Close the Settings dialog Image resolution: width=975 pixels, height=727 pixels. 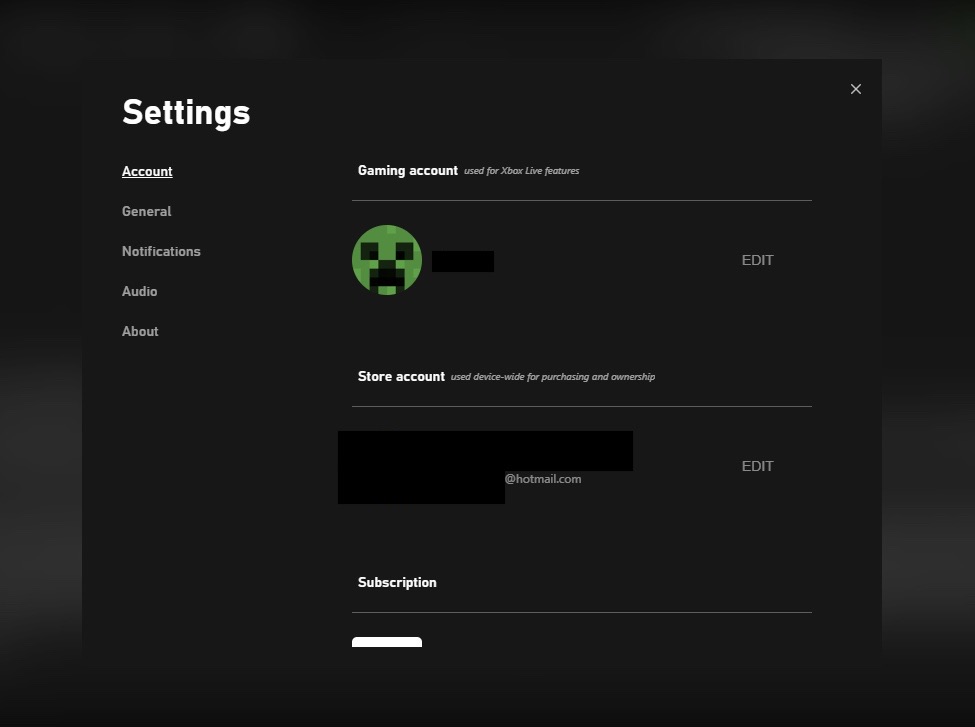pyautogui.click(x=856, y=89)
